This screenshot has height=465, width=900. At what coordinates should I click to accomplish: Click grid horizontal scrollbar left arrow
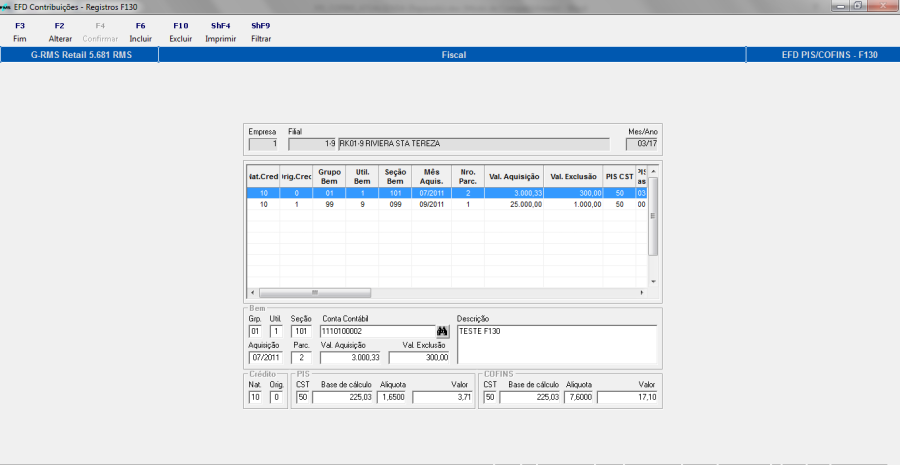(x=253, y=293)
